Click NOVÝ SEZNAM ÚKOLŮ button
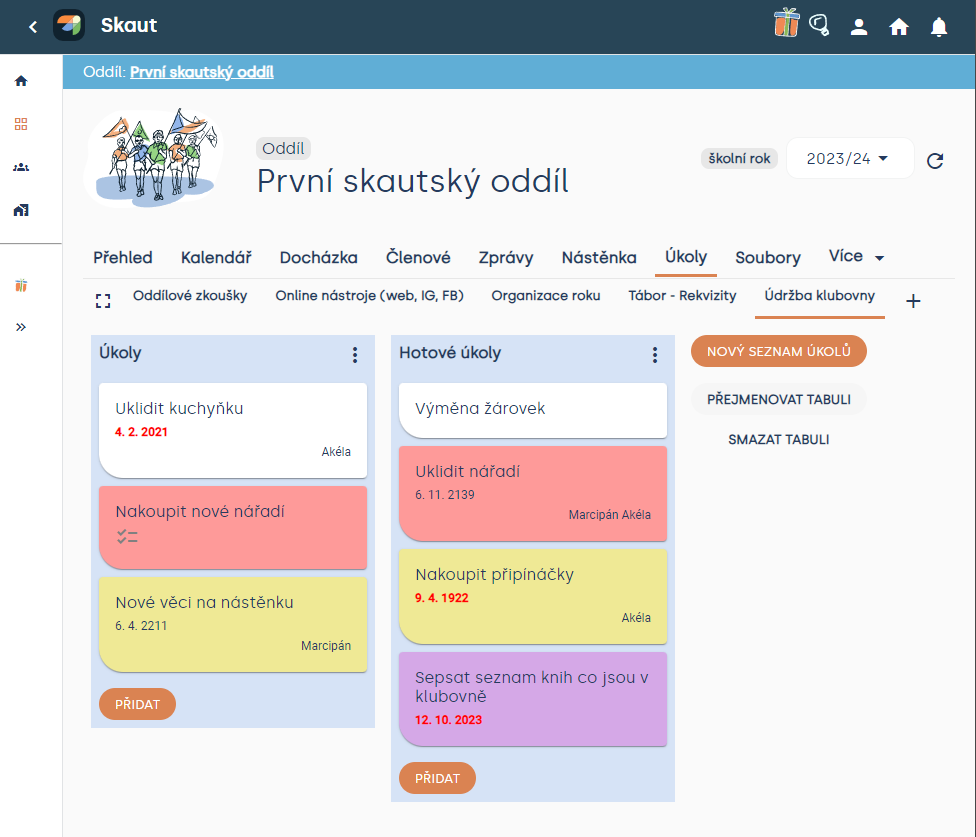This screenshot has width=976, height=837. [x=779, y=351]
